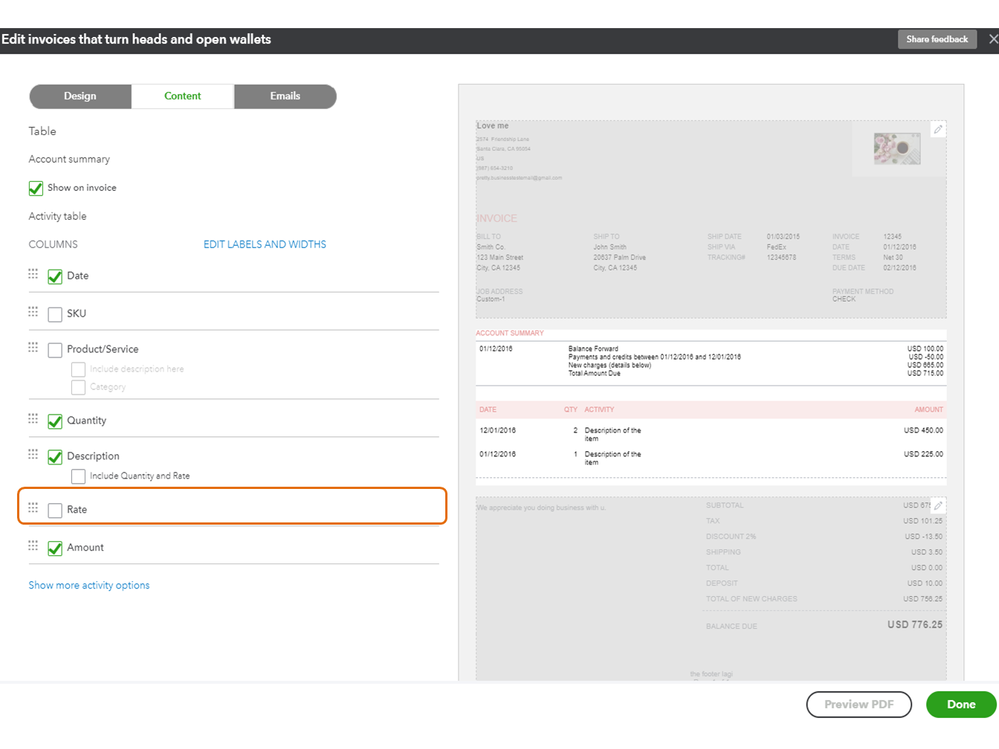Click the USD 450.00 amount in preview

(x=923, y=431)
